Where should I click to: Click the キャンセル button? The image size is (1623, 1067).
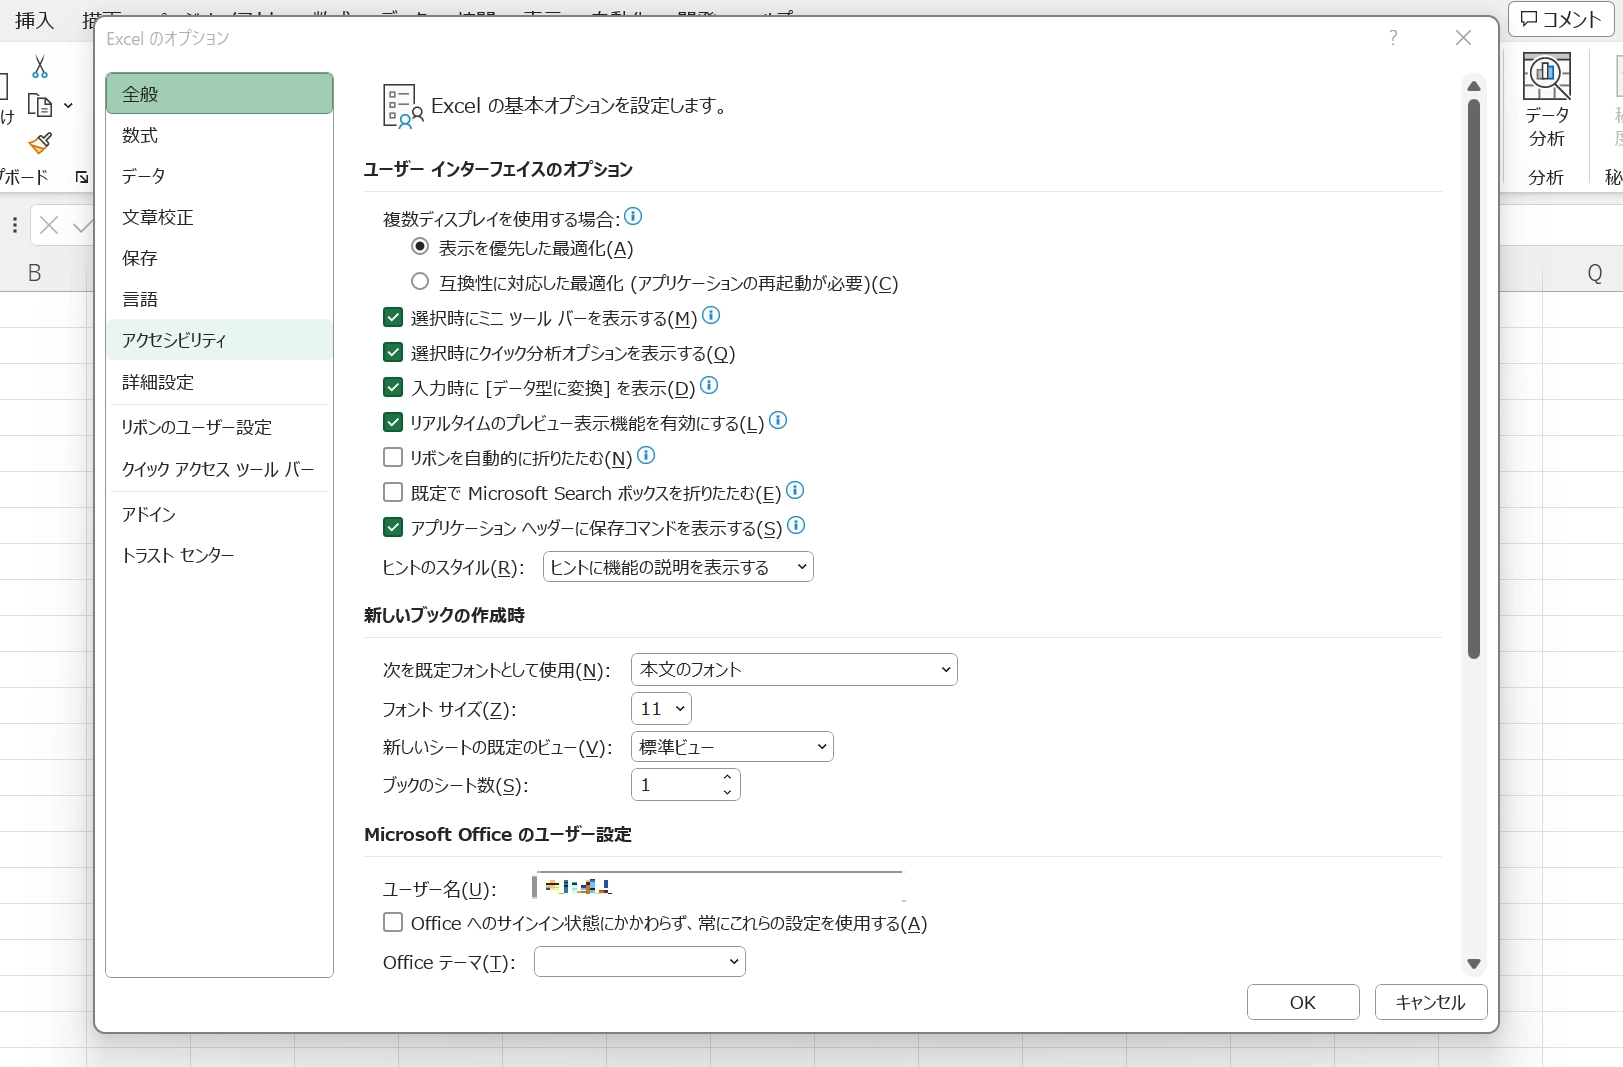point(1431,1002)
